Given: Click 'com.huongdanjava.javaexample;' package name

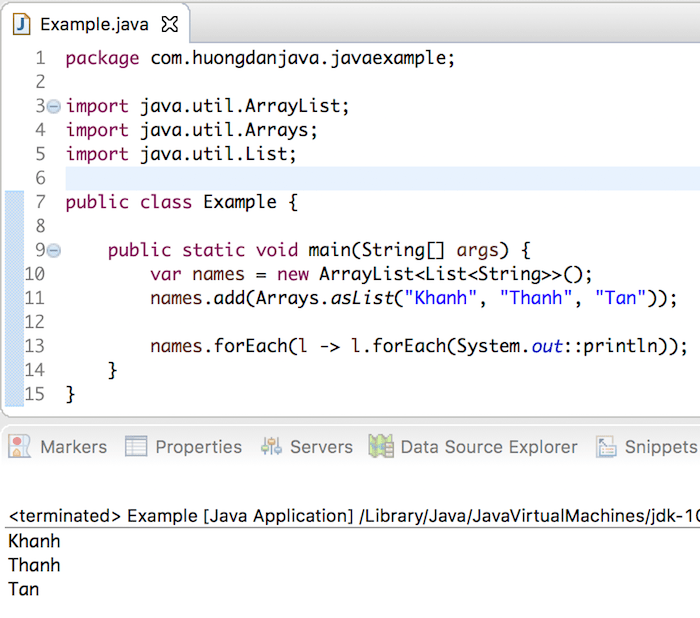Looking at the screenshot, I should (303, 58).
